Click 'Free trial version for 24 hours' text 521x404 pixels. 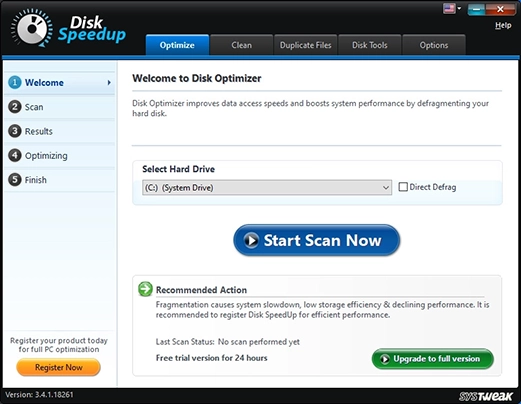[x=211, y=358]
